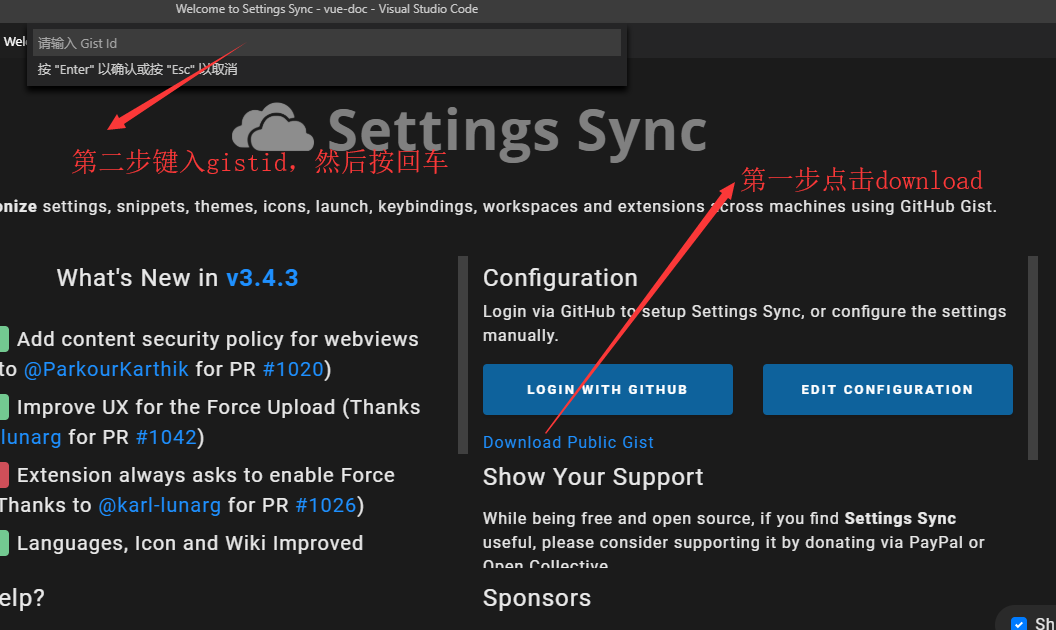Focus the Gist Id input box
The image size is (1056, 630).
point(327,43)
